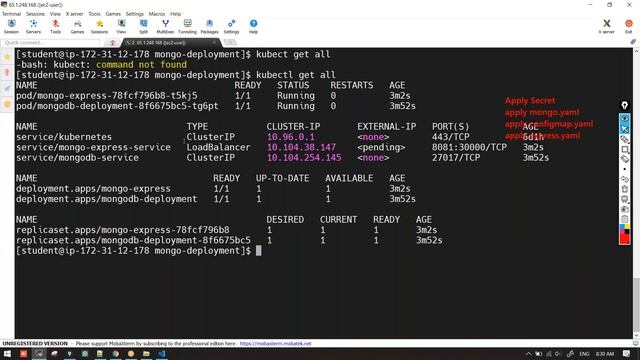
Task: Open the View menu in menu bar
Action: point(55,14)
